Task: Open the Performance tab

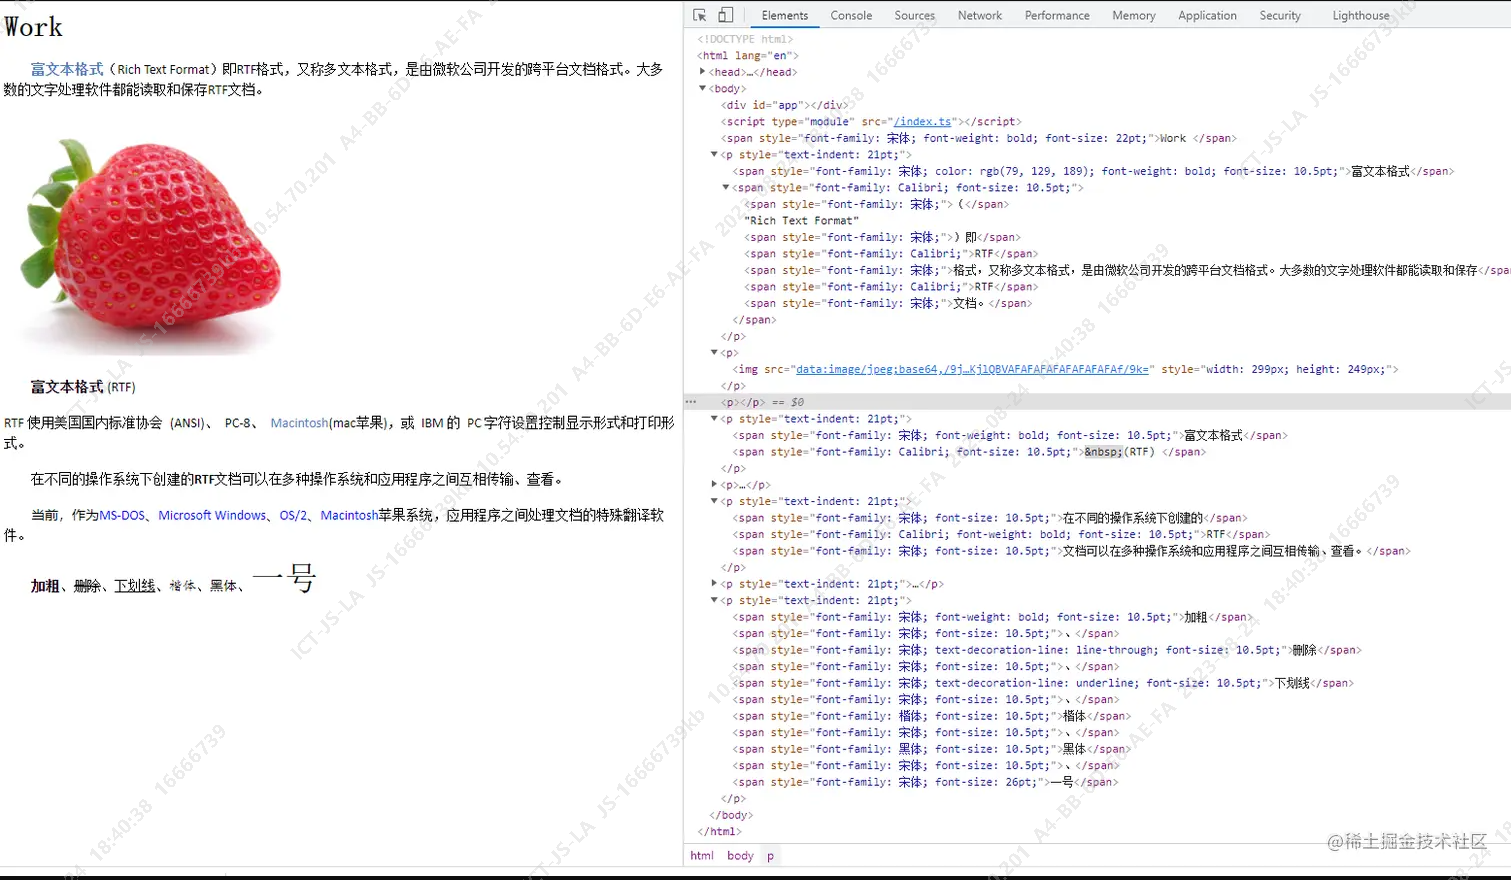Action: (1057, 15)
